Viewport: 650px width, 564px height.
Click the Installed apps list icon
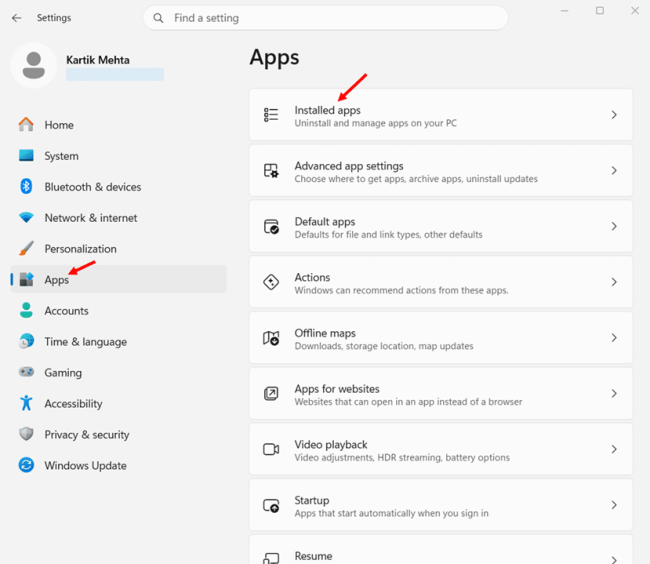[271, 115]
